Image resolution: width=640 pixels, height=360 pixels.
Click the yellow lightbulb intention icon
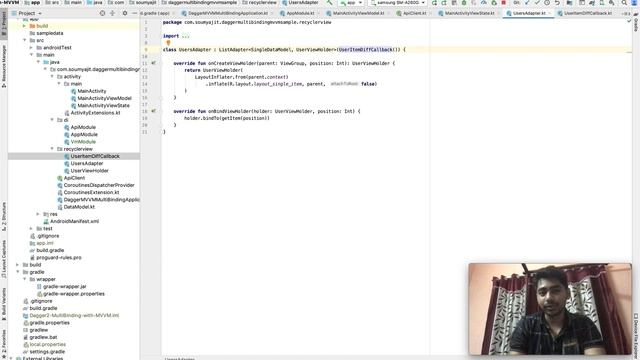coord(168,42)
